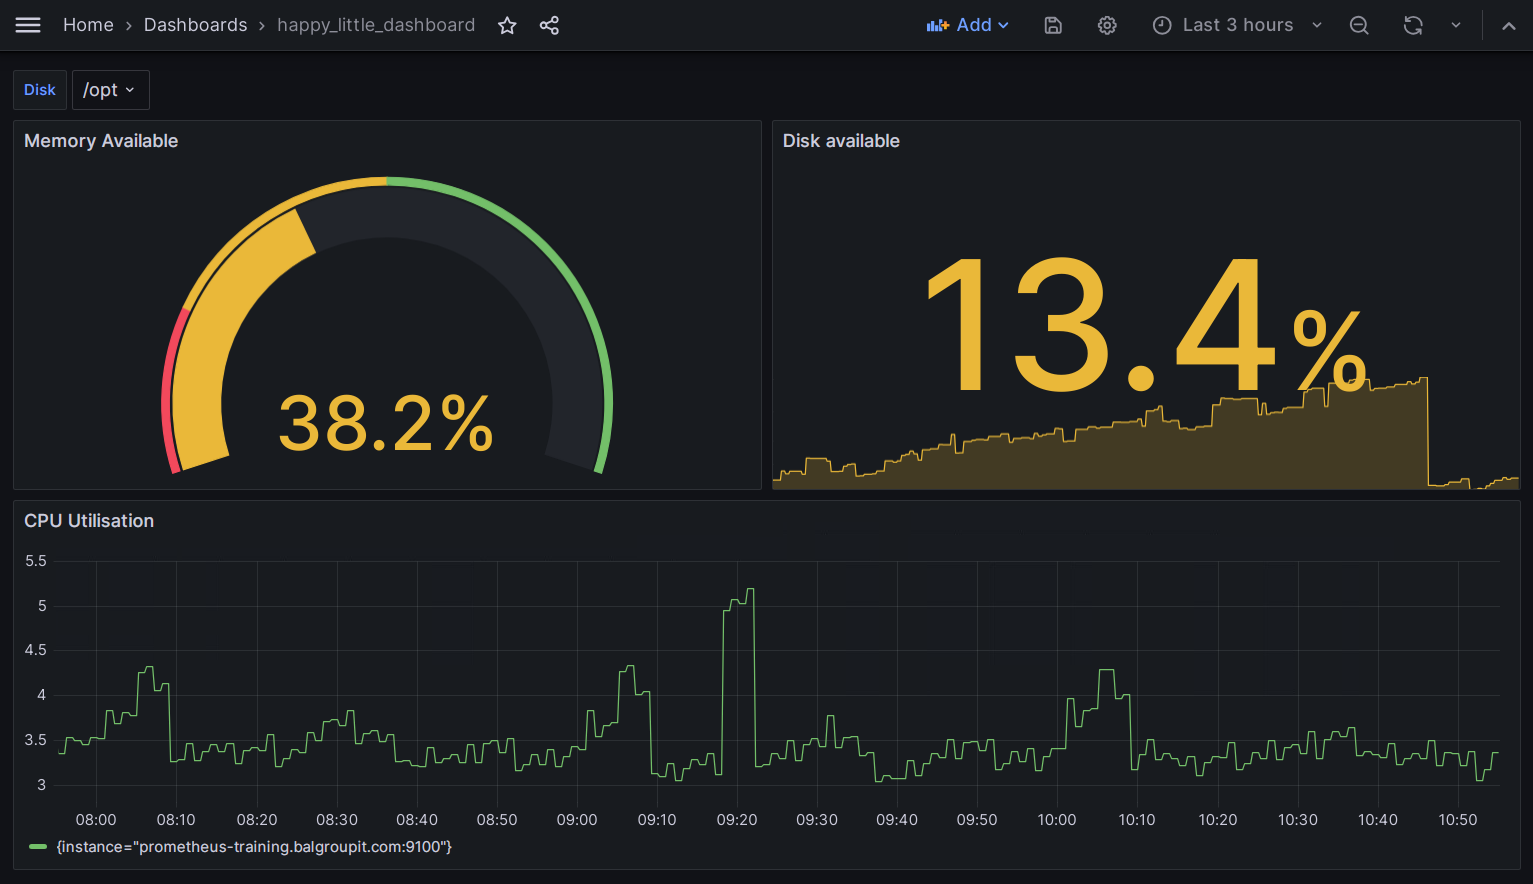This screenshot has height=884, width=1533.
Task: Navigate to Home via breadcrumb
Action: (x=88, y=25)
